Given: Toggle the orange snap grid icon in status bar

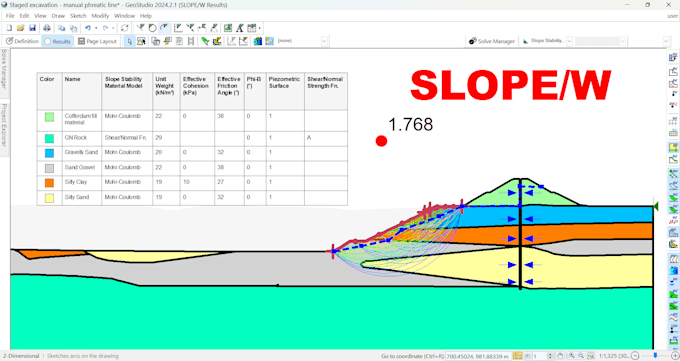Looking at the screenshot, I should point(517,356).
